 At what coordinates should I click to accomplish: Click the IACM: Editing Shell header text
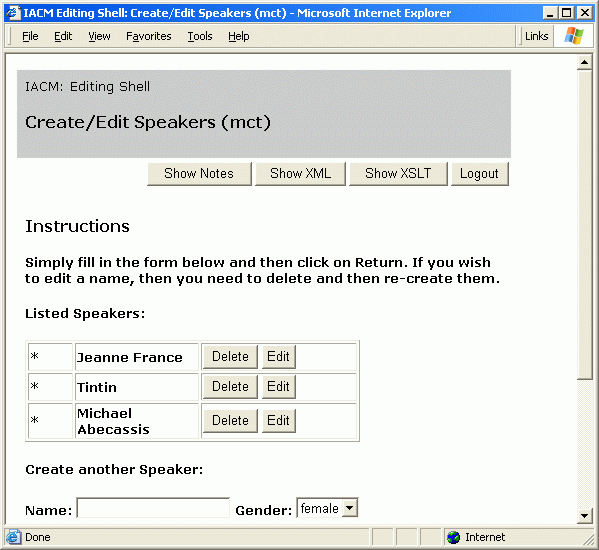pos(87,87)
